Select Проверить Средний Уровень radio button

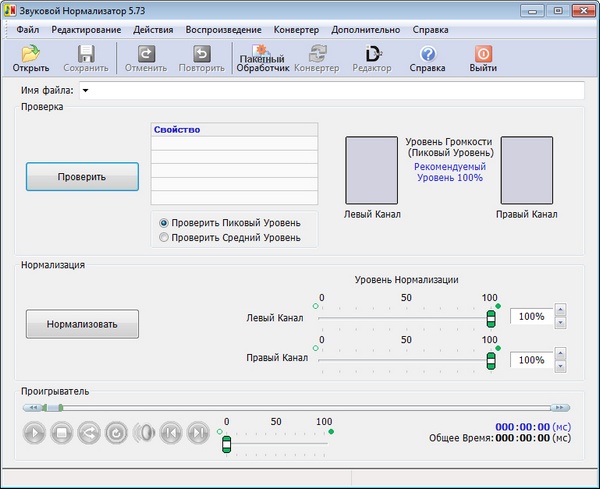(165, 237)
